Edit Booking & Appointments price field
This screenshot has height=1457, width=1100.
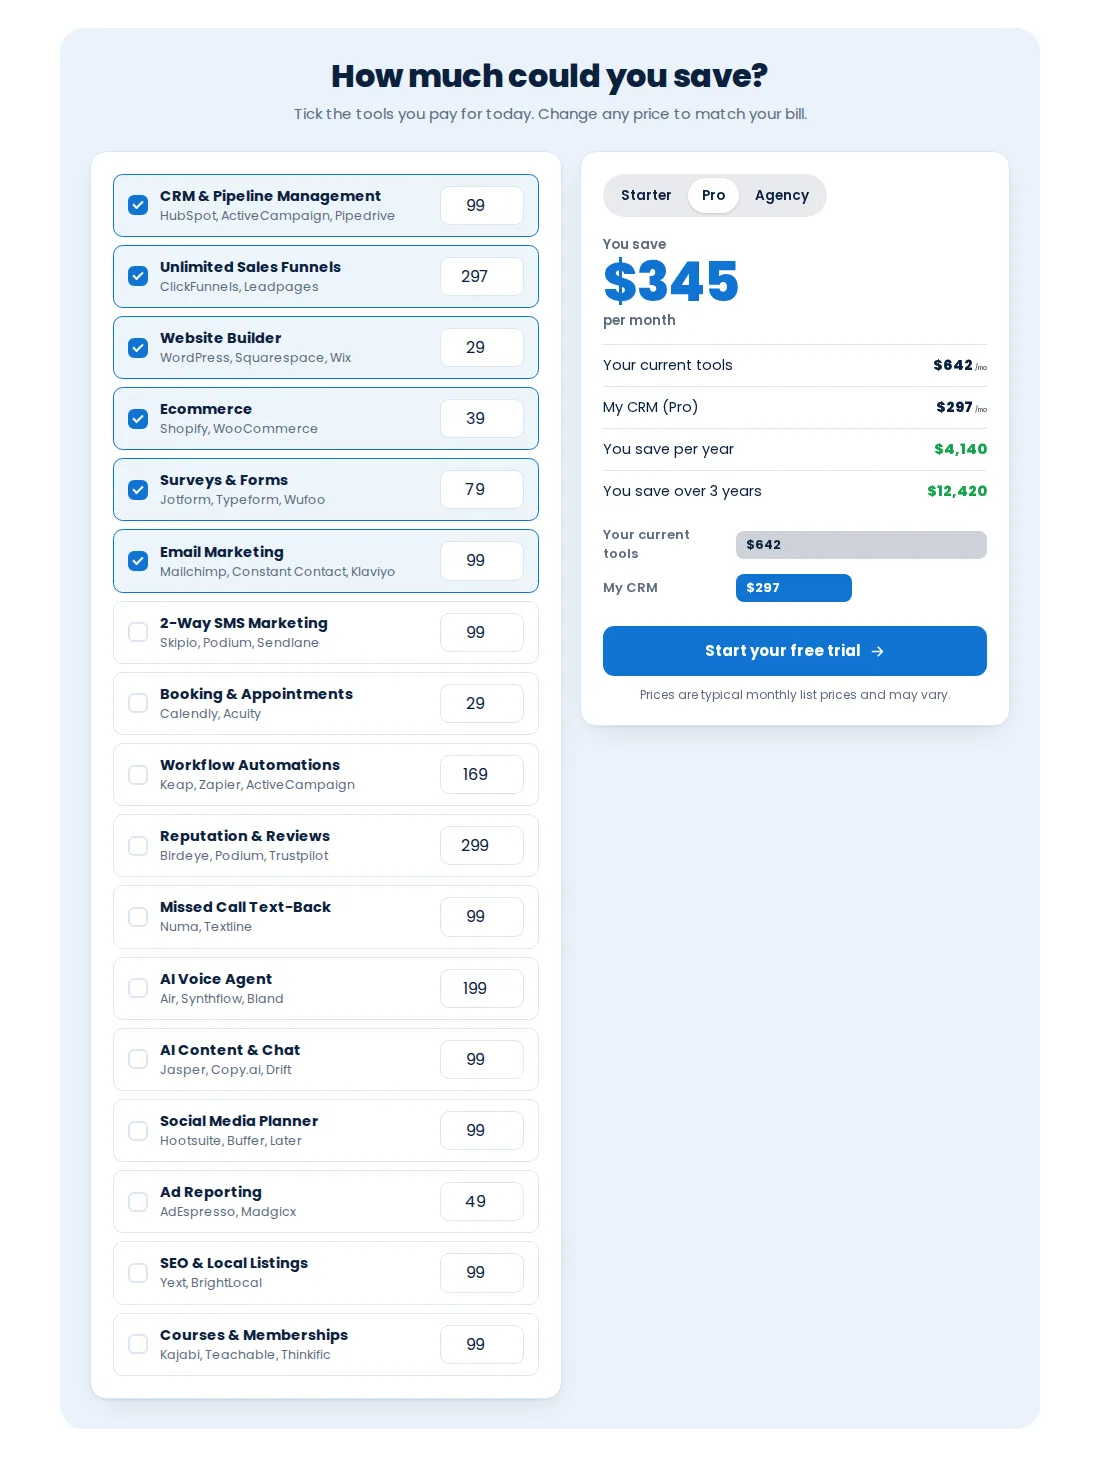point(482,703)
